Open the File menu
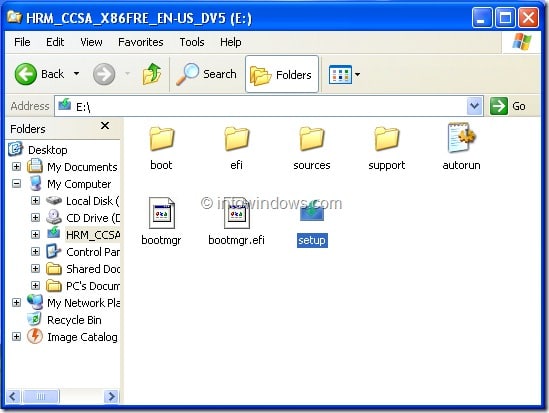This screenshot has width=549, height=413. click(x=22, y=42)
